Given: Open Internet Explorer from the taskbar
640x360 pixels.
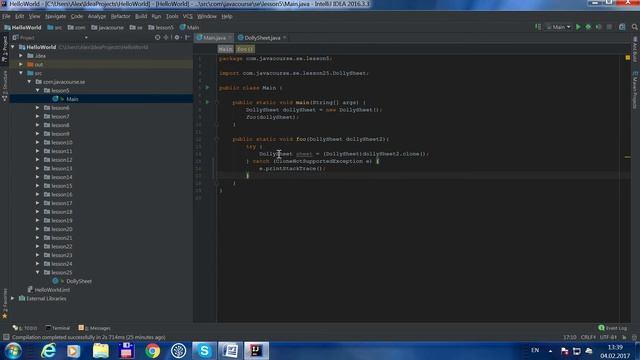Looking at the screenshot, I should pyautogui.click(x=48, y=351).
